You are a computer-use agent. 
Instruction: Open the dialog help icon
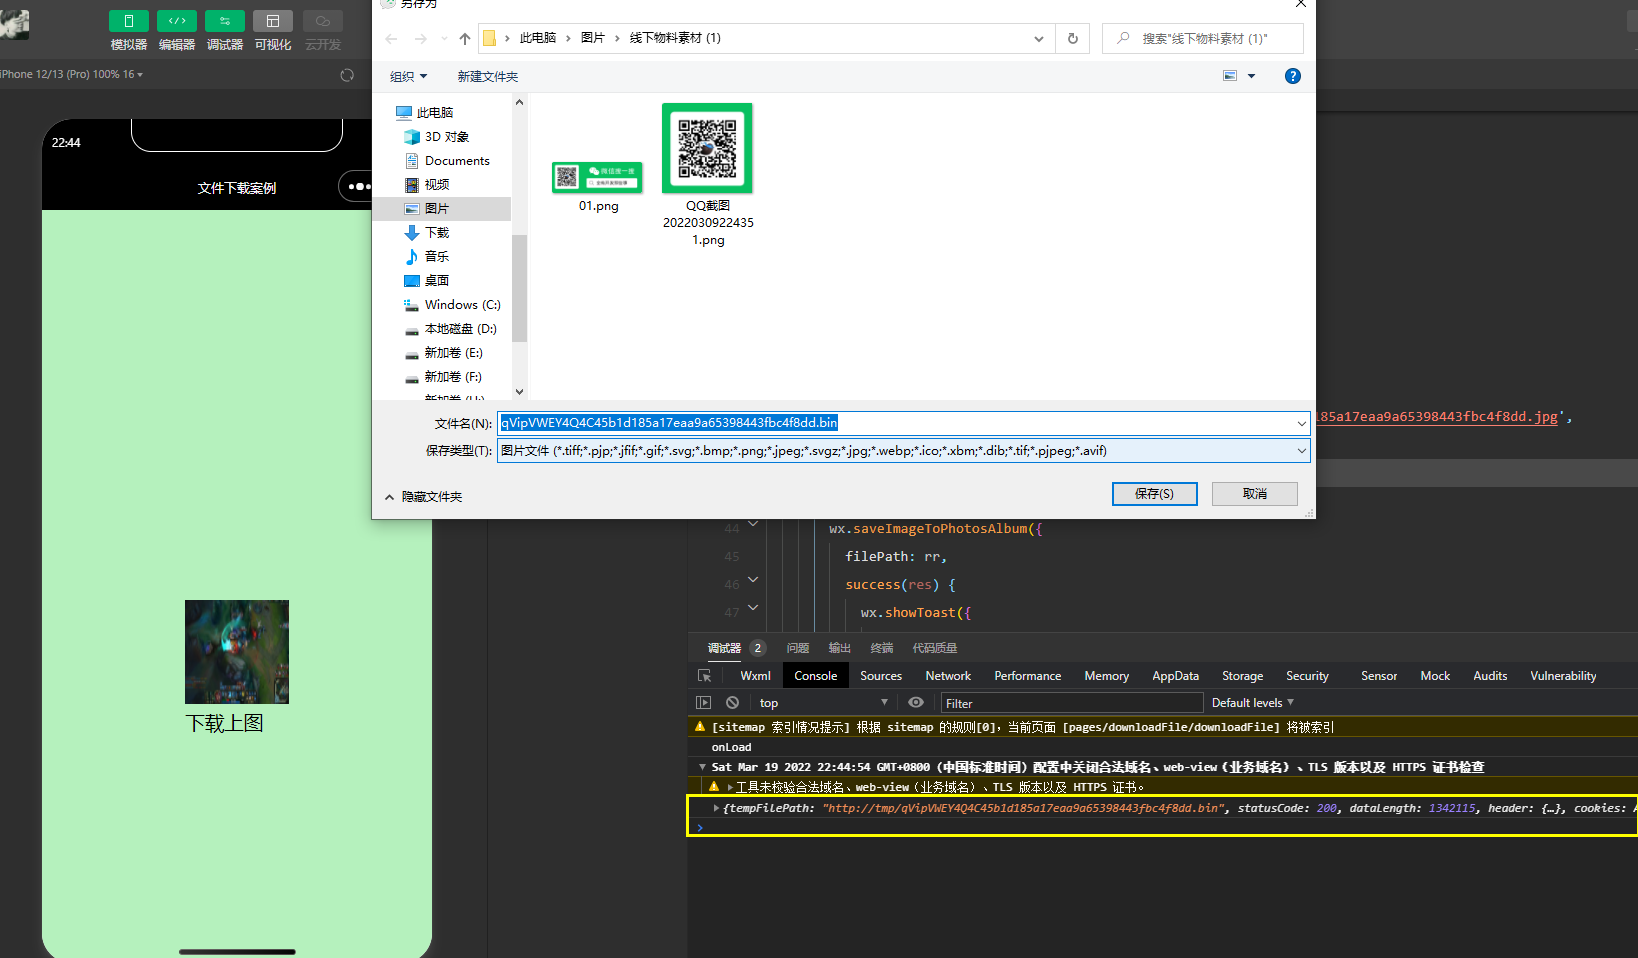(1293, 76)
